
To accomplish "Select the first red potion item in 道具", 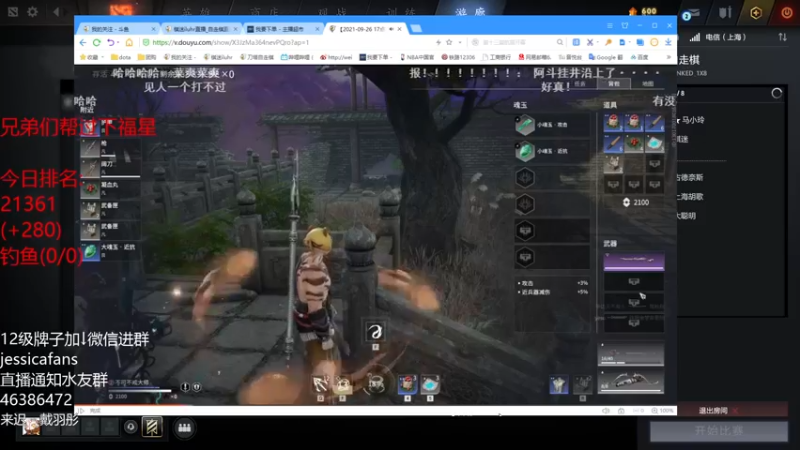I will pos(613,122).
